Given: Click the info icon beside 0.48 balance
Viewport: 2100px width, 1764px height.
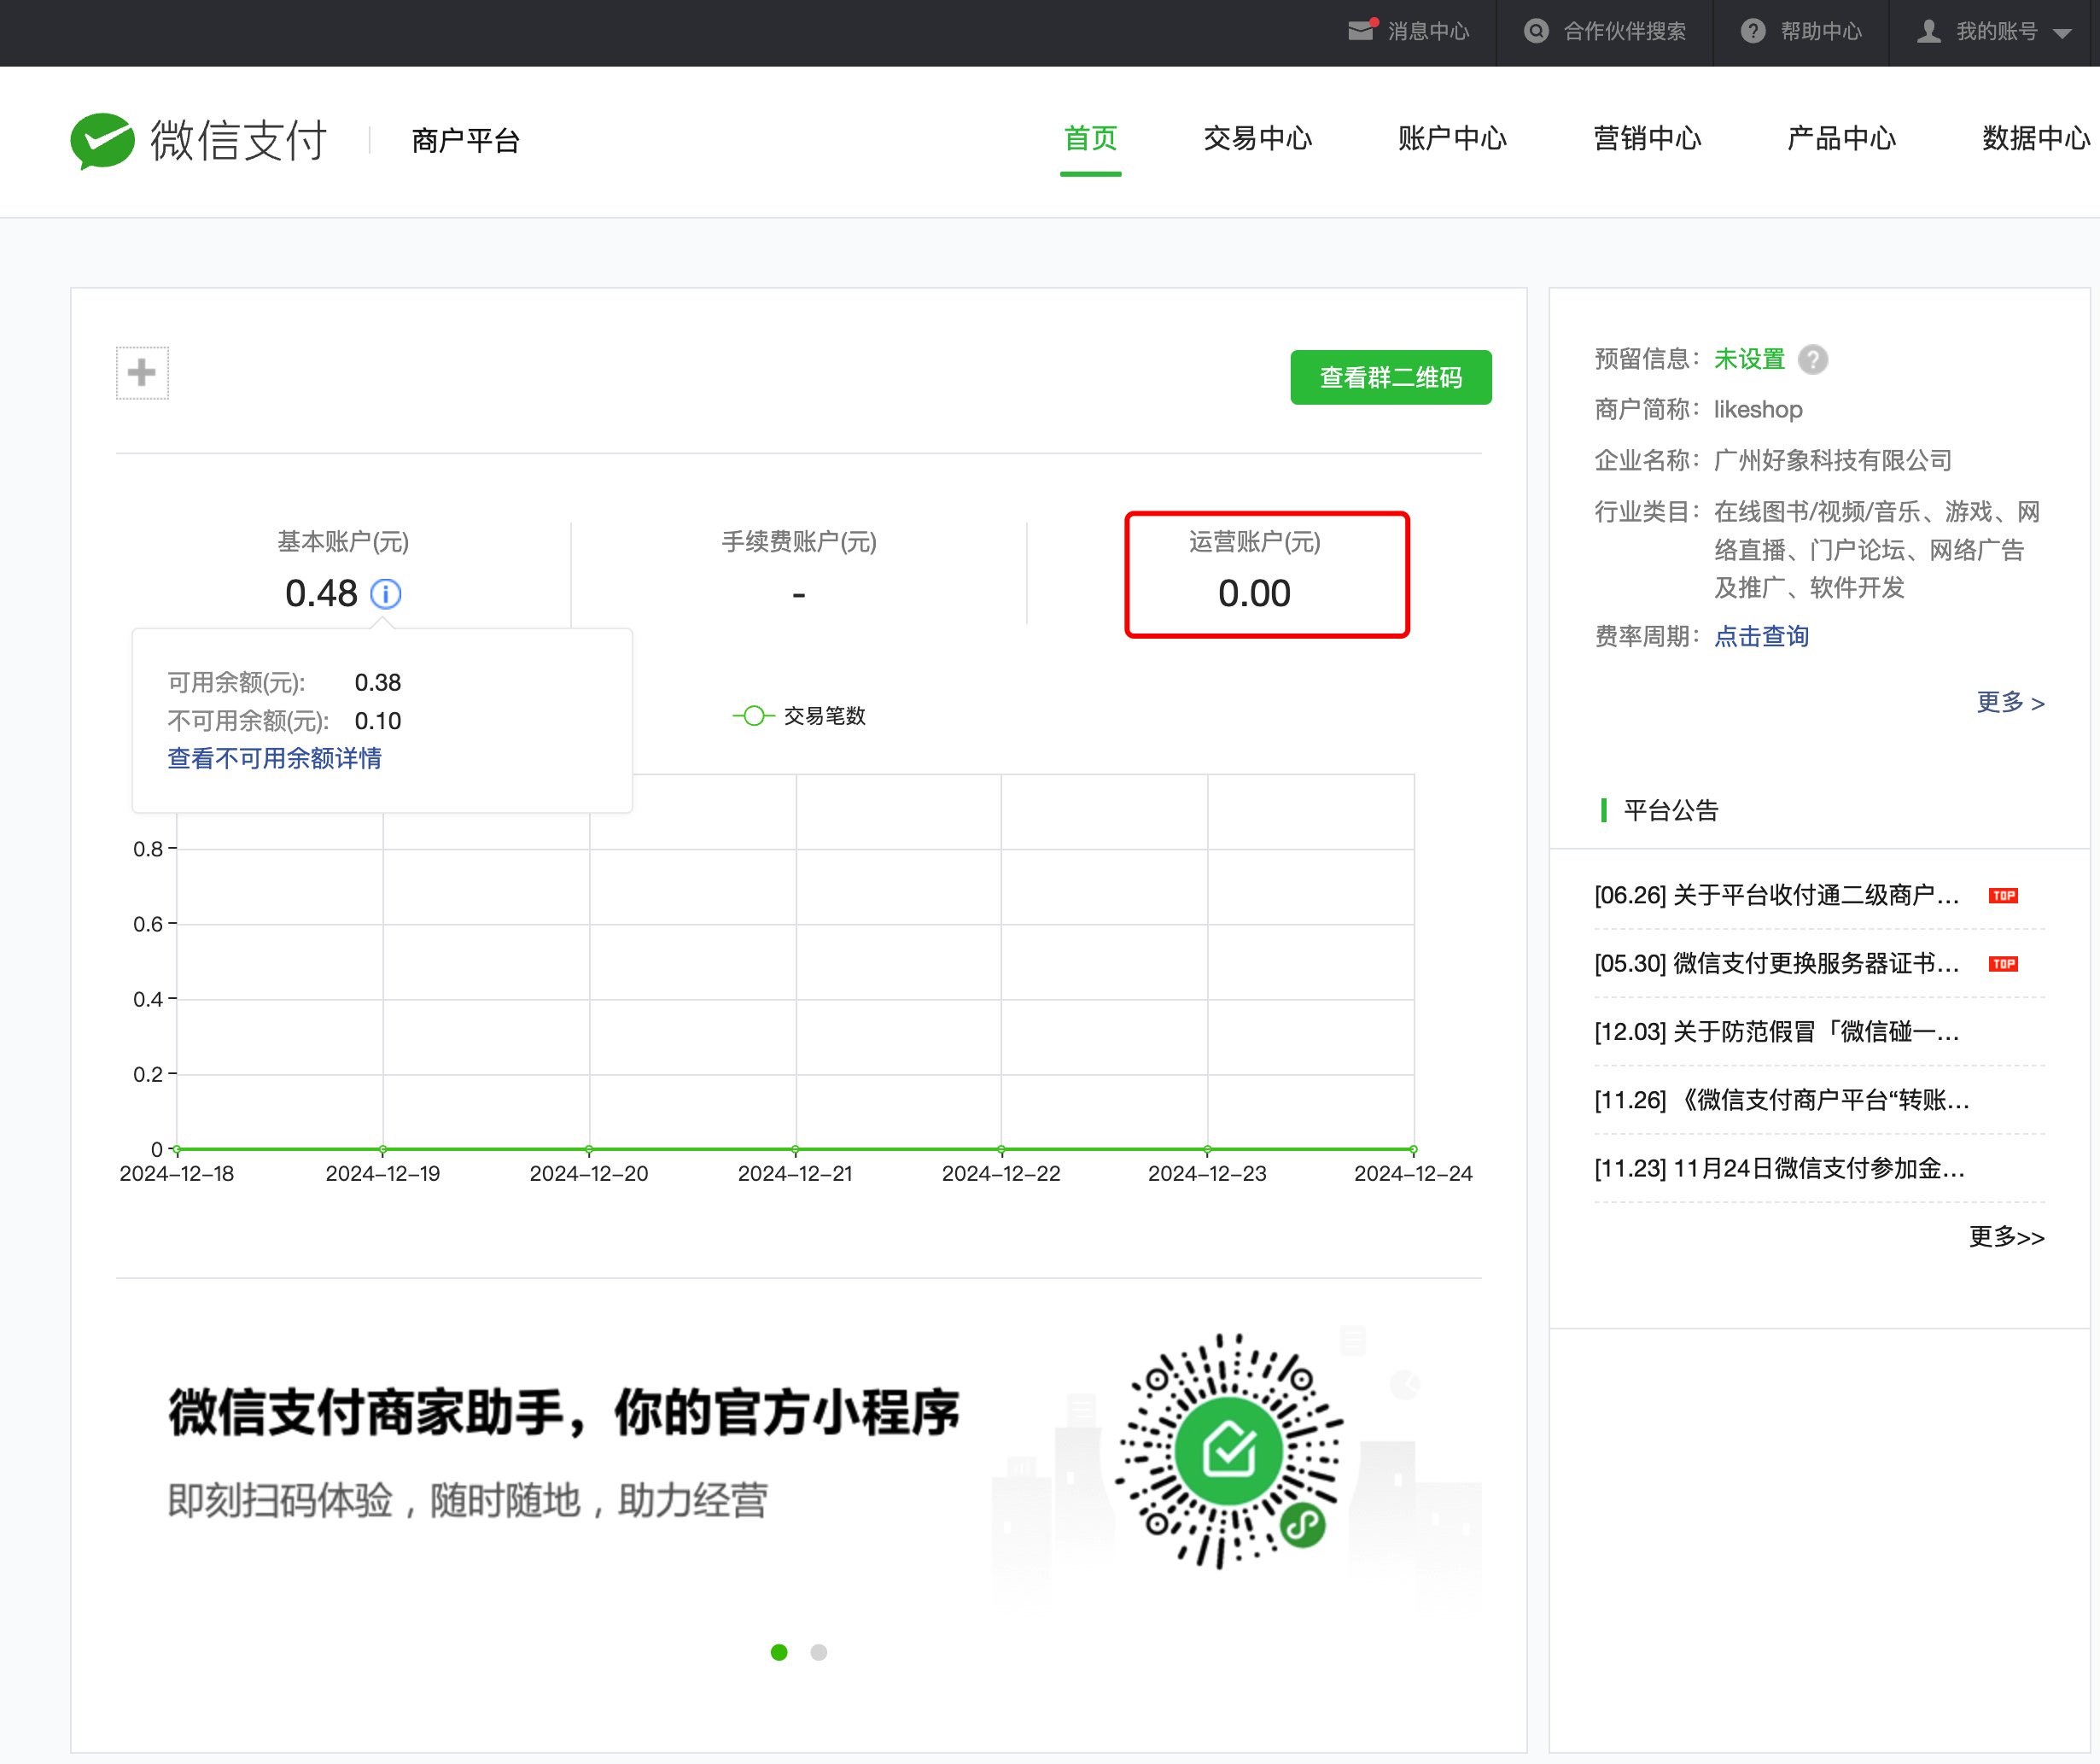Looking at the screenshot, I should pyautogui.click(x=386, y=594).
